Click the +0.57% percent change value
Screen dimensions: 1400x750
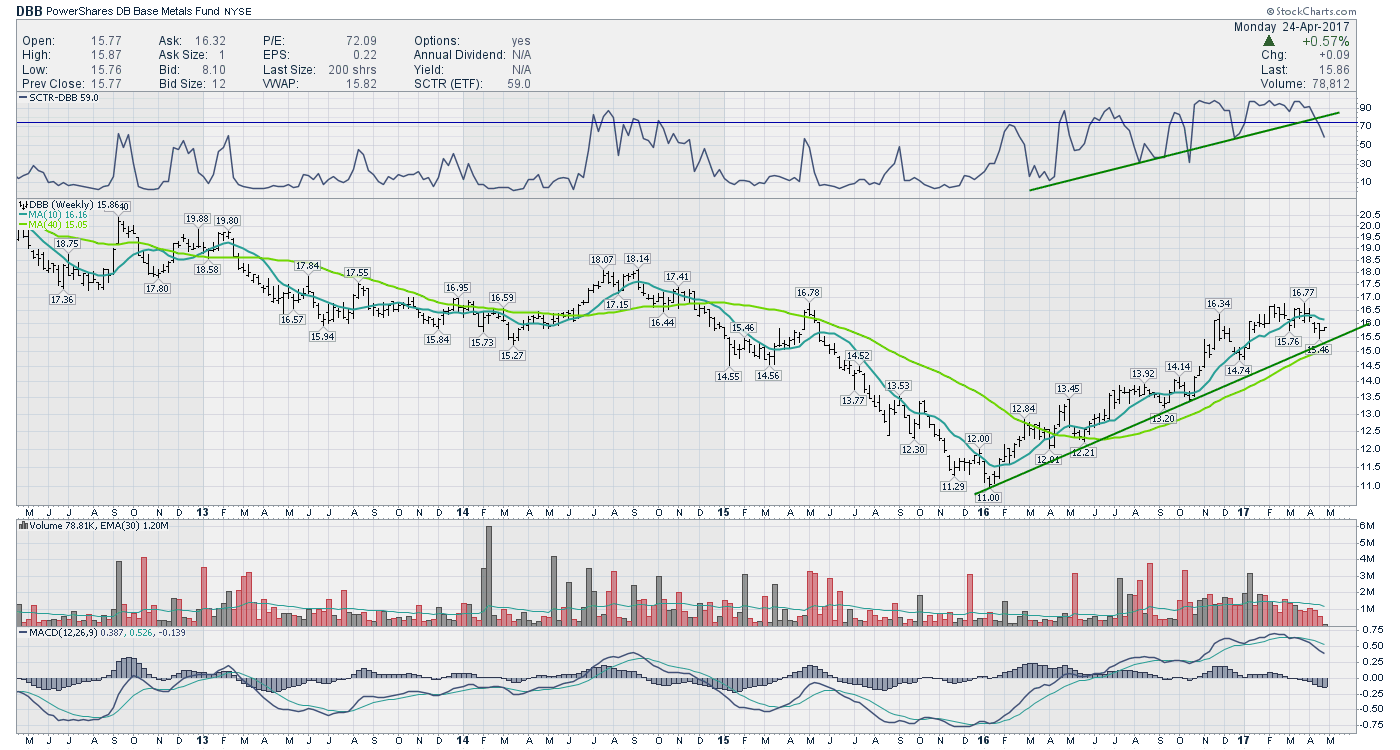tap(1325, 41)
